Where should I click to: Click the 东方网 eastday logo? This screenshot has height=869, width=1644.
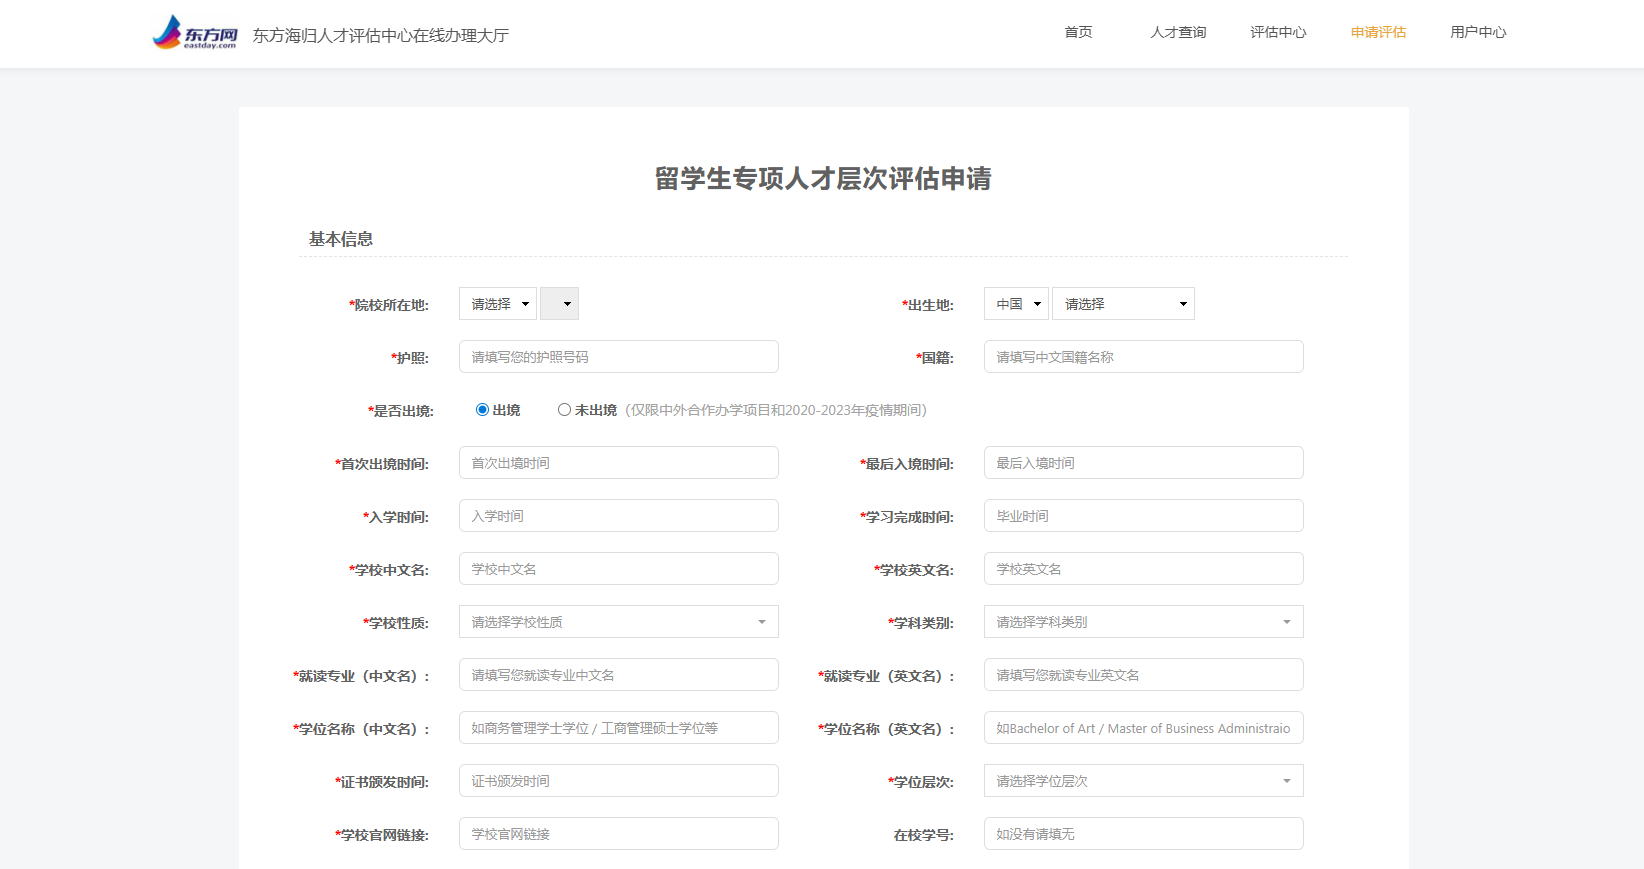point(195,33)
